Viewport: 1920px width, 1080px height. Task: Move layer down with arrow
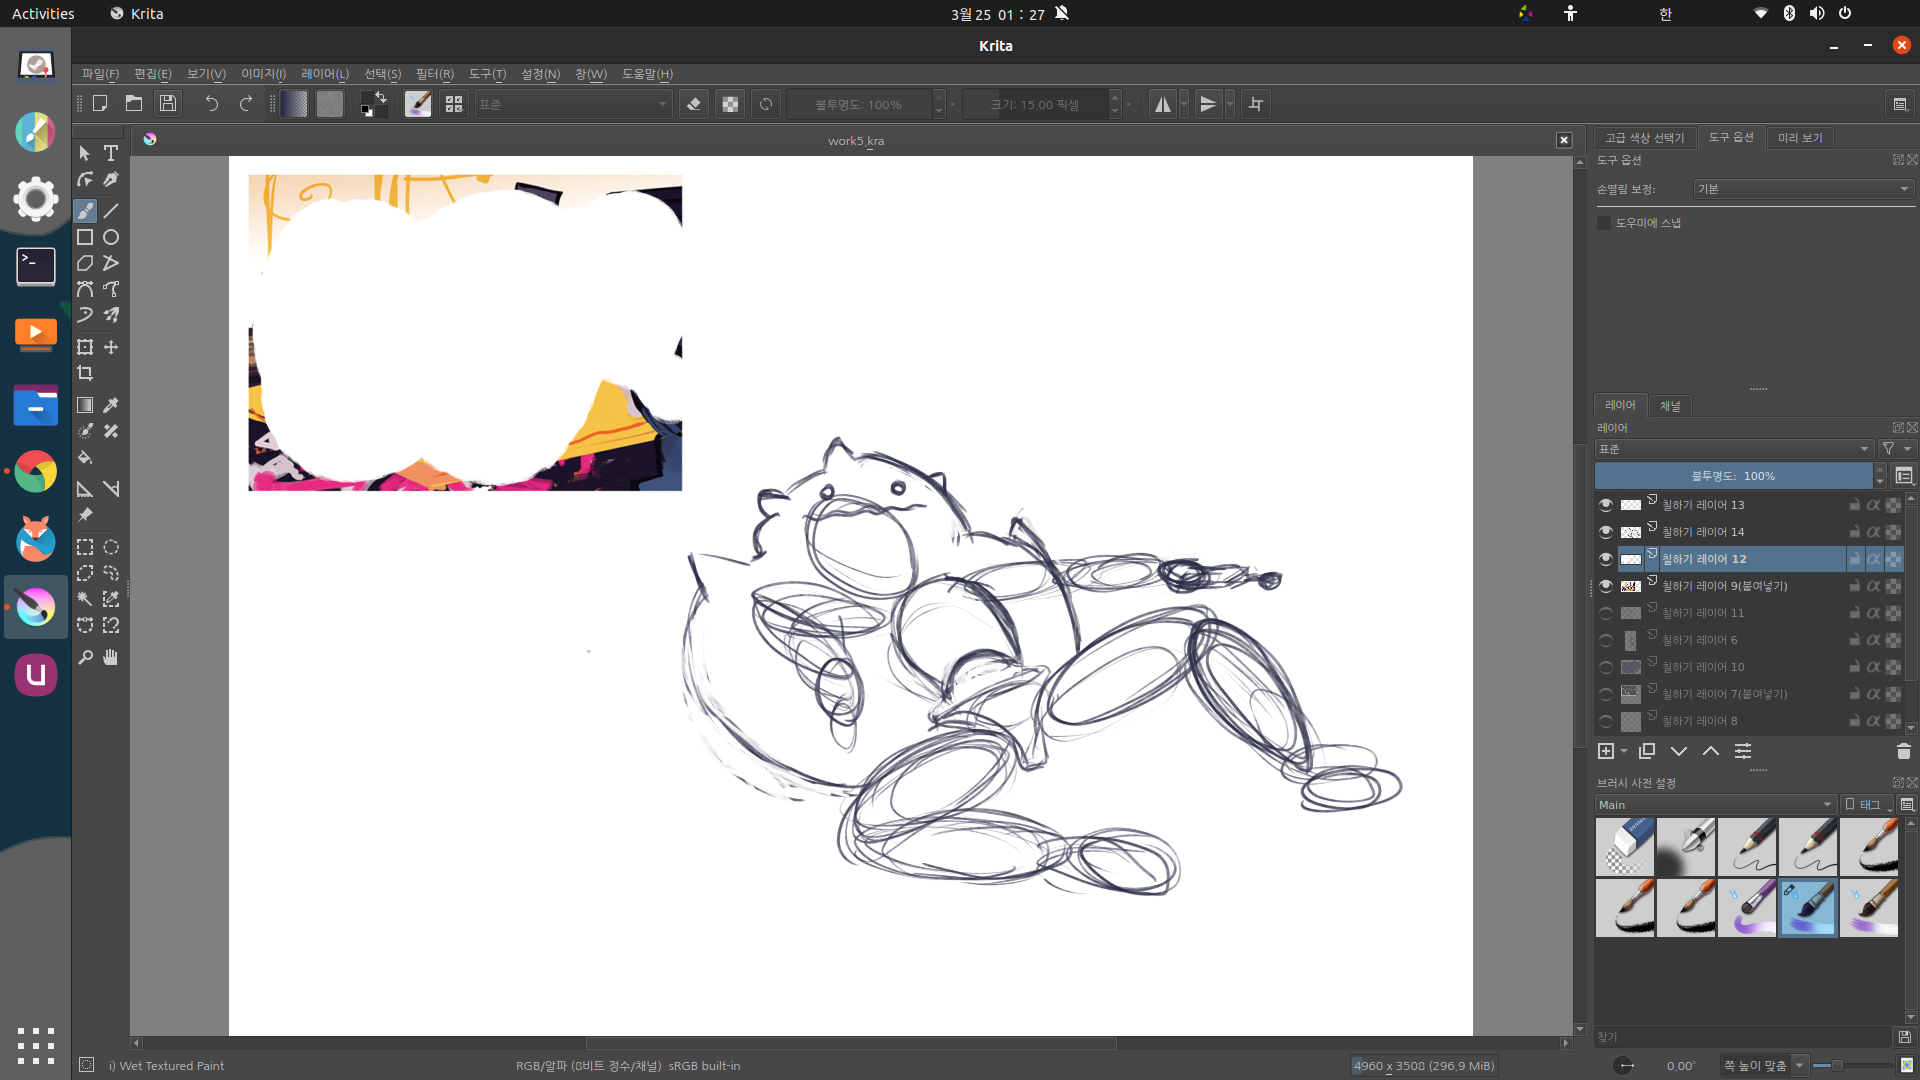pos(1679,751)
